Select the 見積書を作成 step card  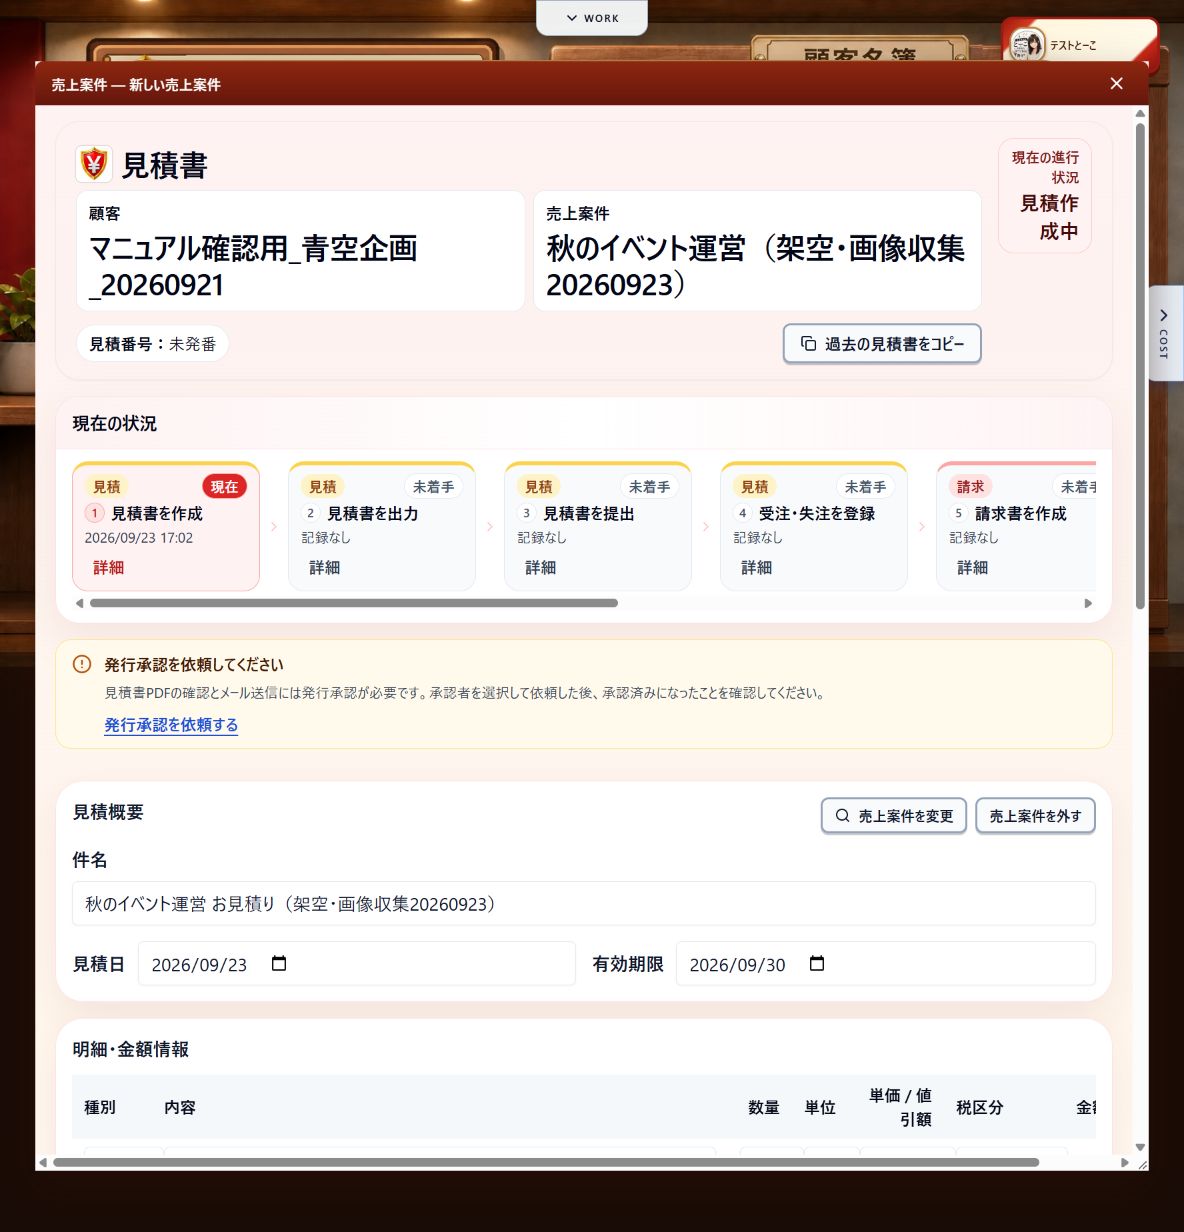pyautogui.click(x=166, y=526)
